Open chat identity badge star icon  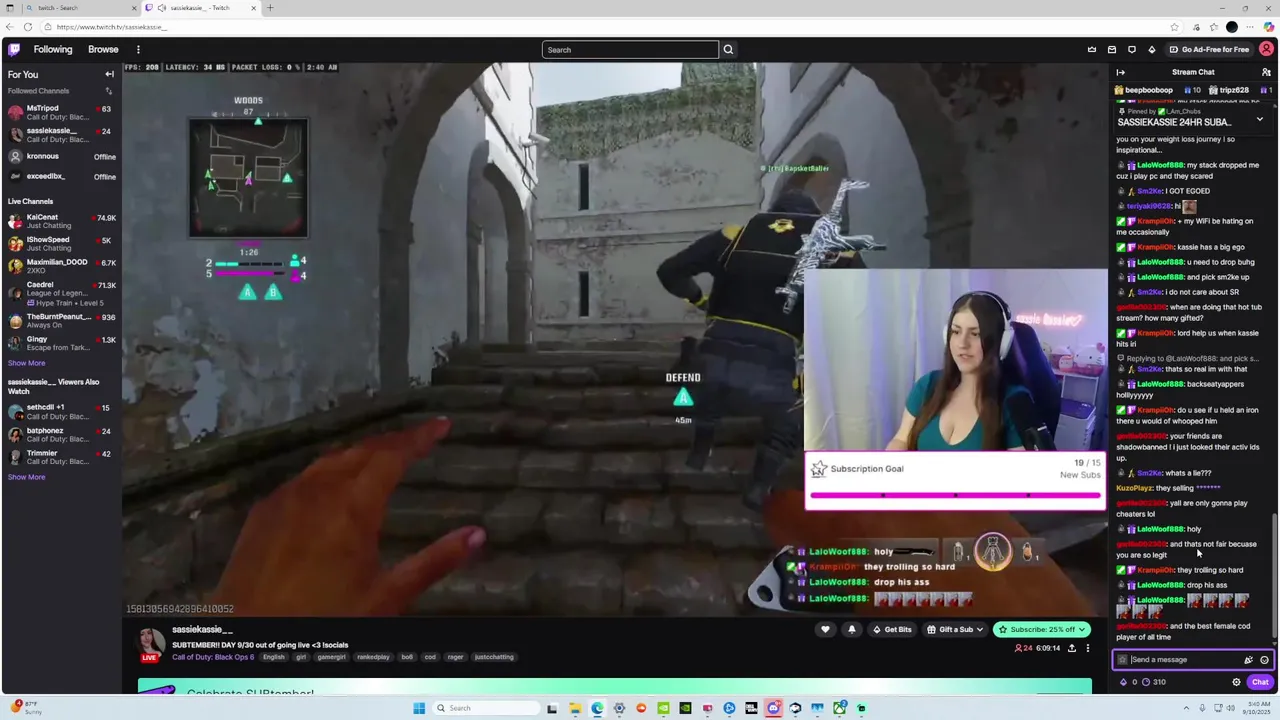coord(1123,660)
